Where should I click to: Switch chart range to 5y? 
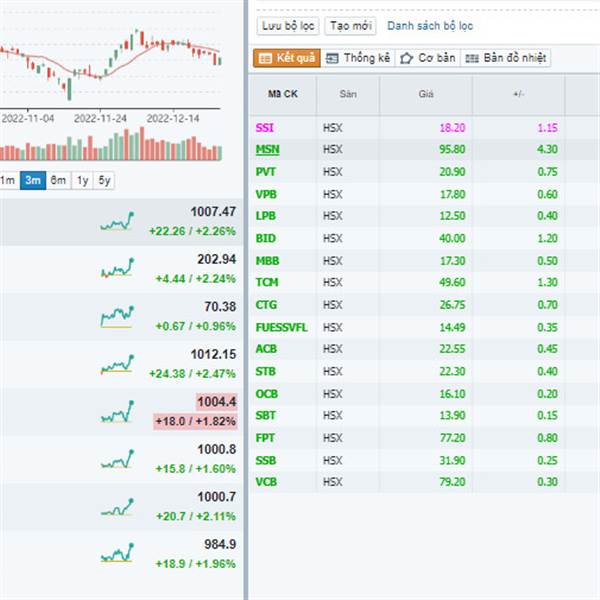tap(104, 180)
